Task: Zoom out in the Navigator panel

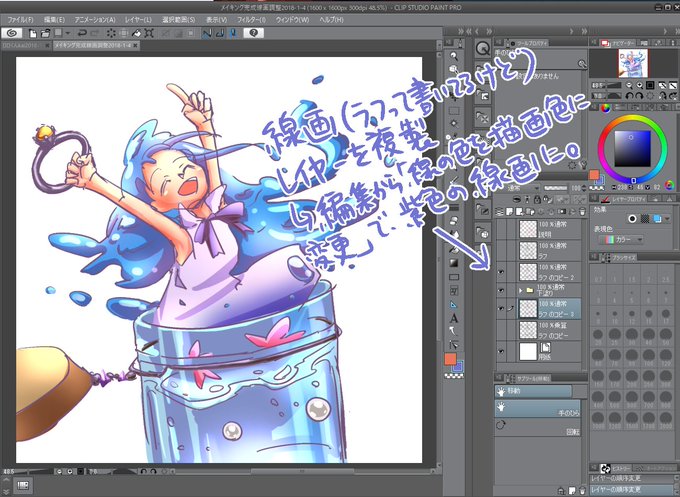Action: [629, 85]
